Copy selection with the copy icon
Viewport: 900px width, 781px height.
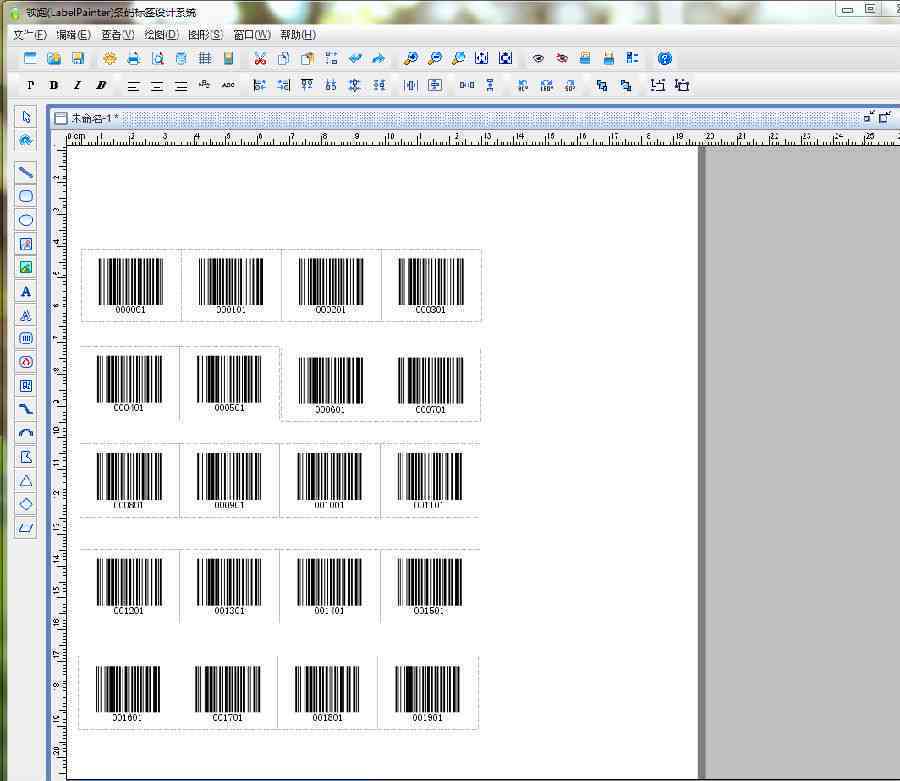(x=284, y=58)
